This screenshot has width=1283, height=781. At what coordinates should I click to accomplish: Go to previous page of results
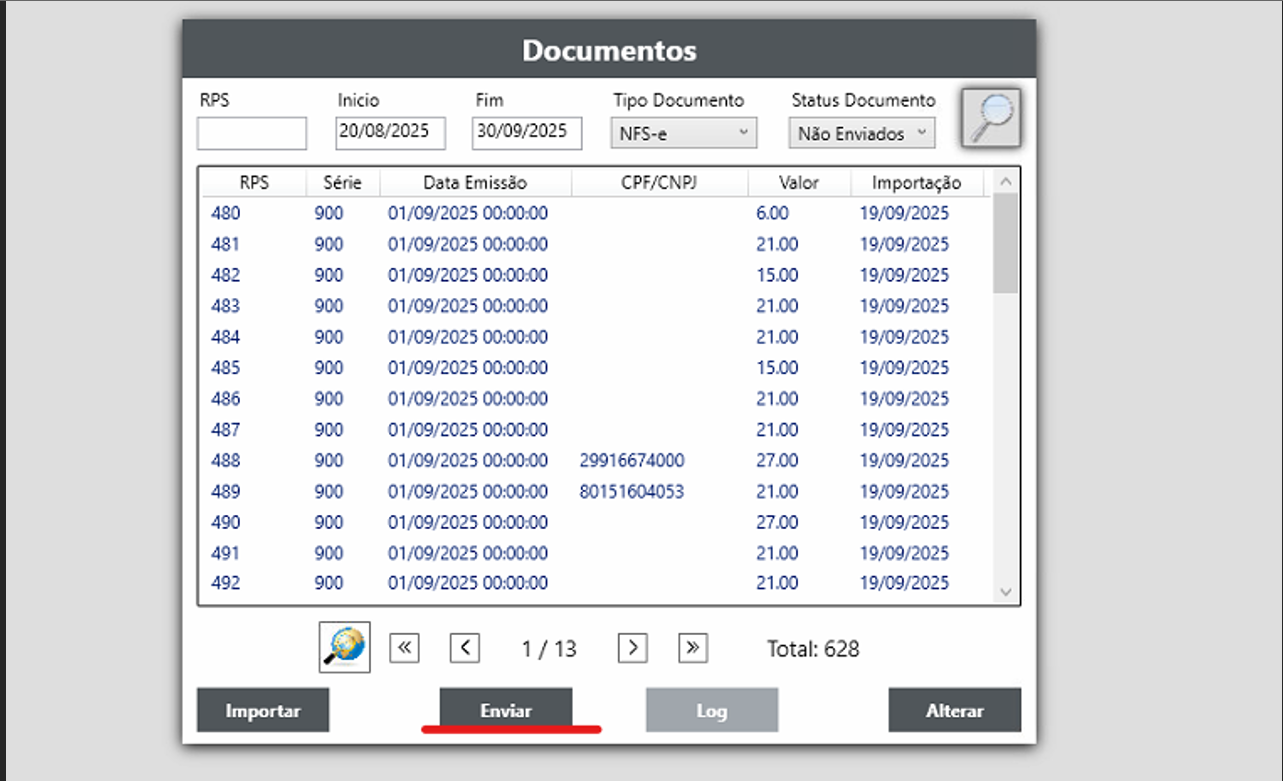pos(465,648)
